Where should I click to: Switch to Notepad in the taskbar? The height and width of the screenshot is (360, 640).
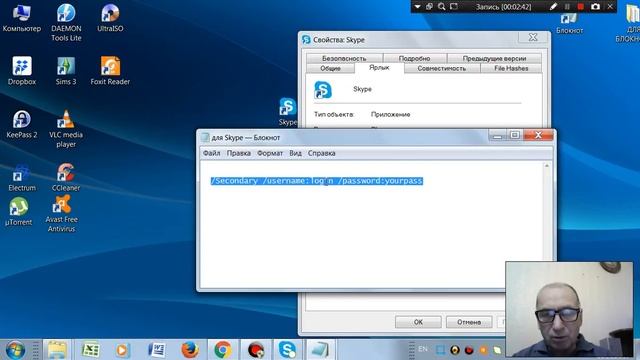click(320, 350)
